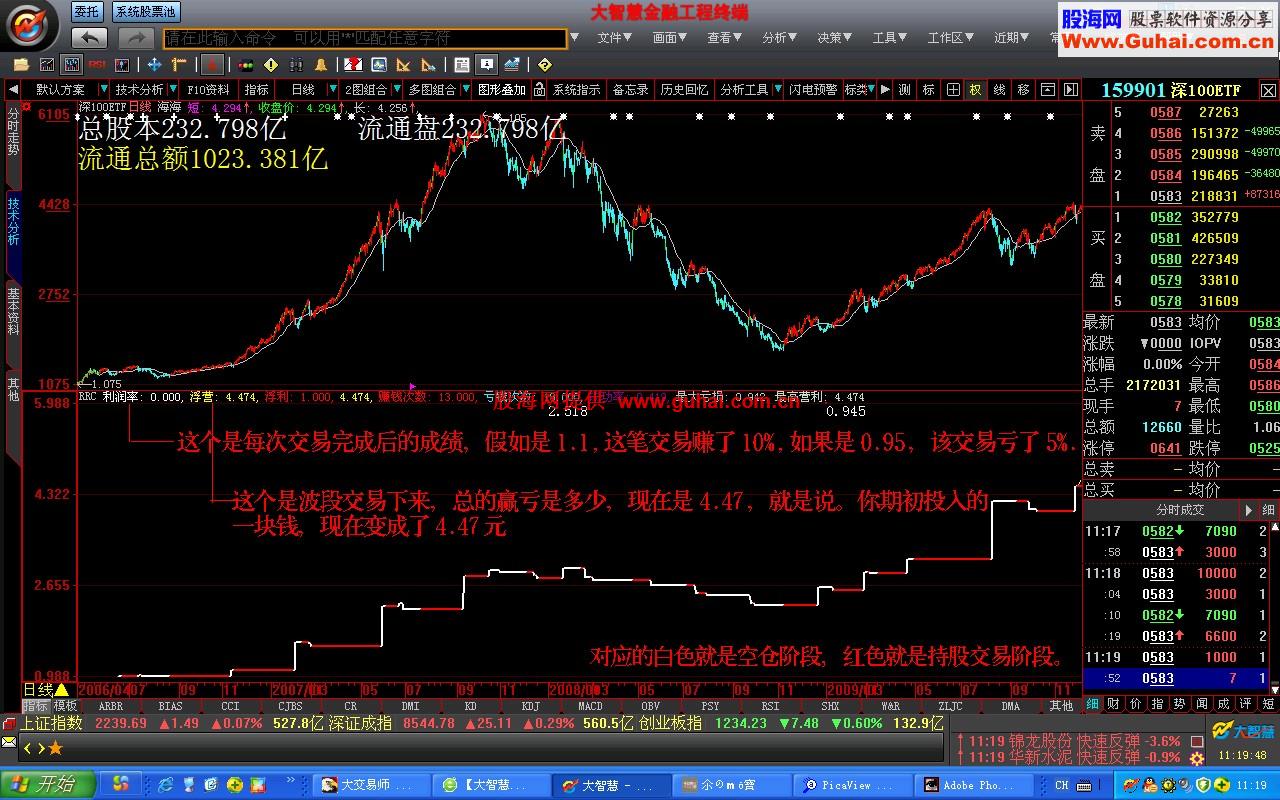Click the yellow diamond warning icon
This screenshot has height=800, width=1280.
tap(271, 65)
